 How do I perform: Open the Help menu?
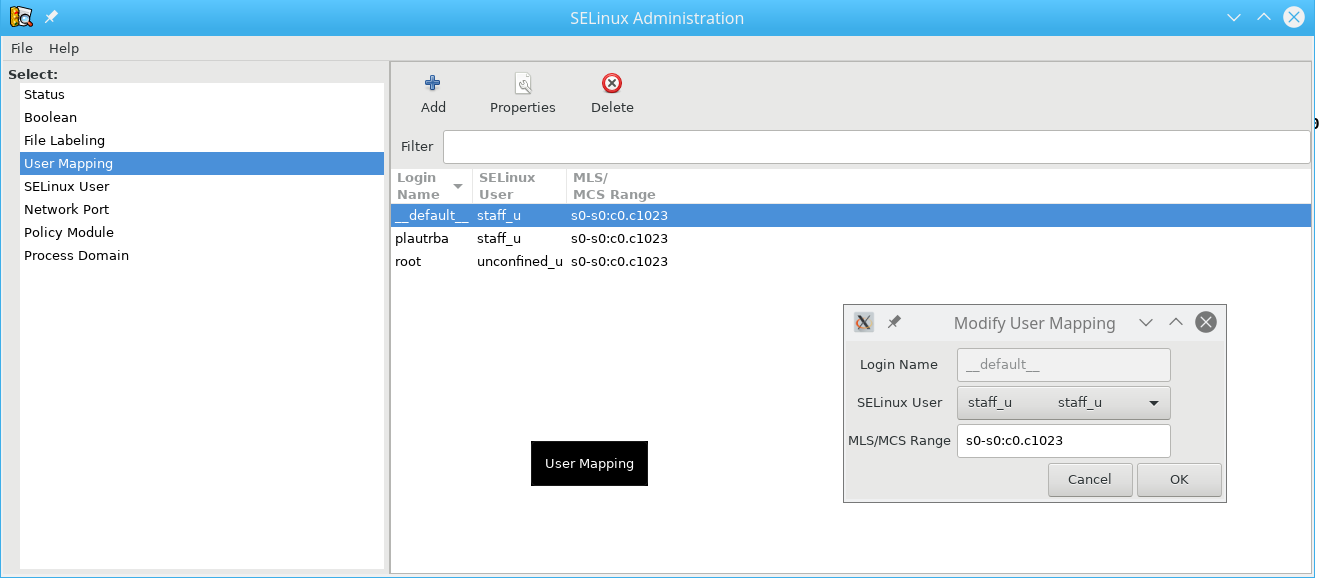point(64,48)
